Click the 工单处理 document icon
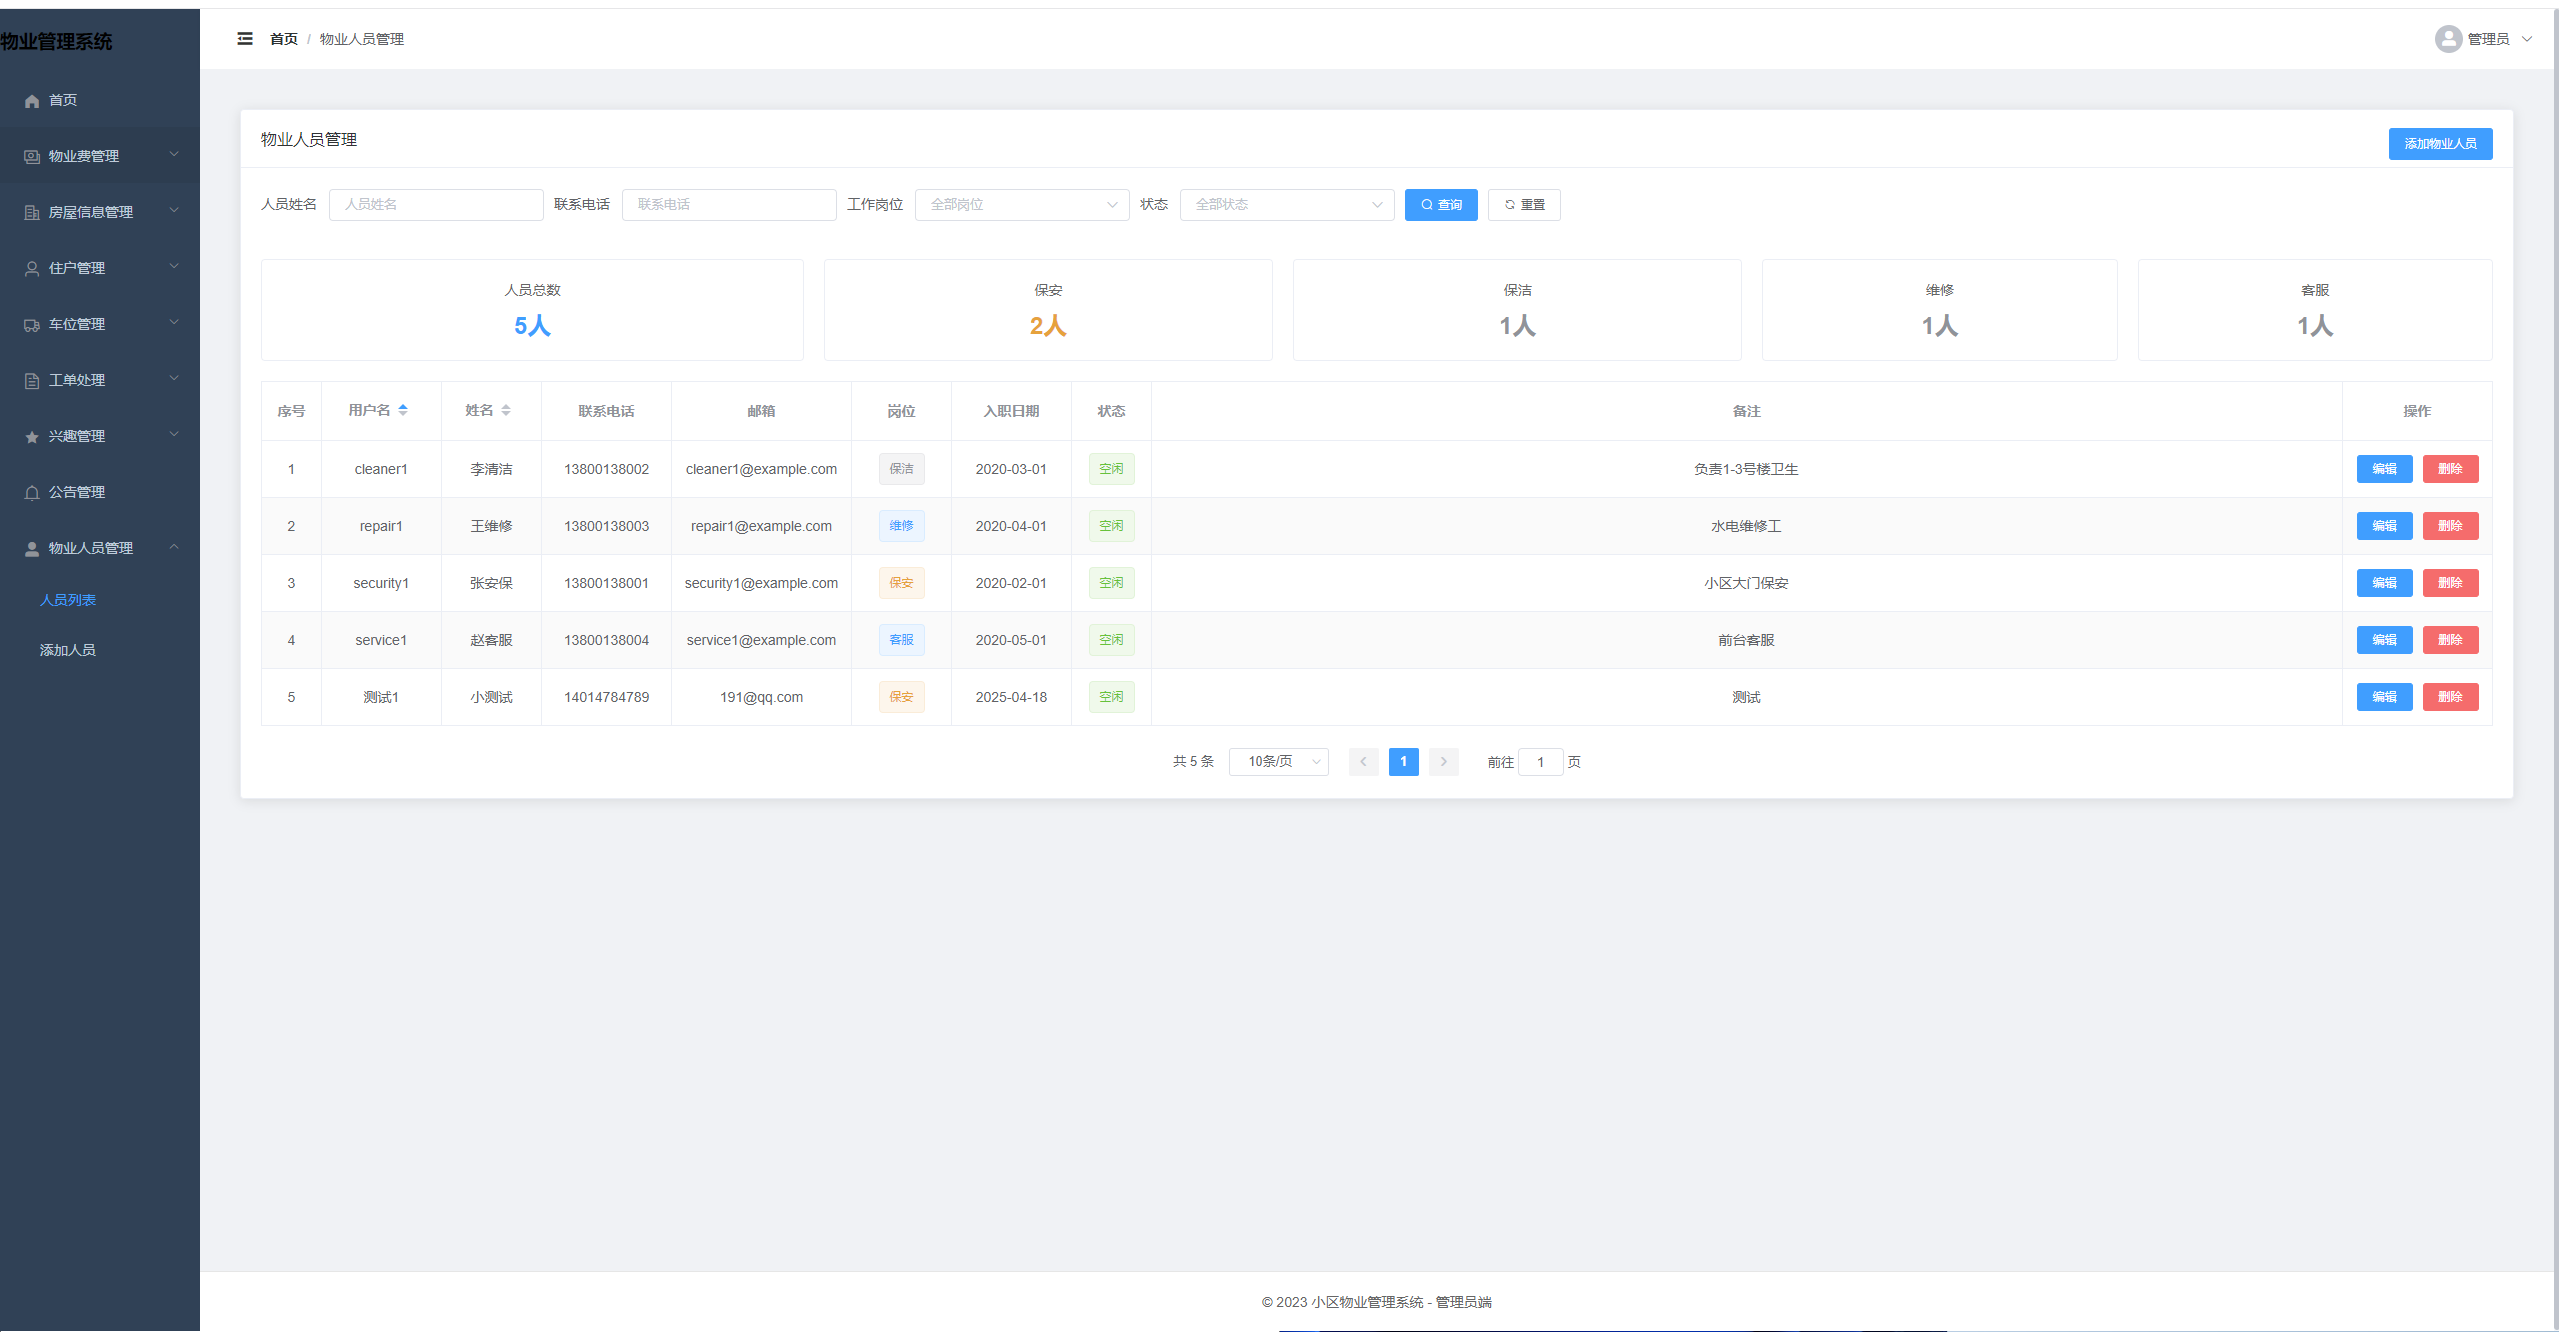Viewport: 2559px width, 1332px height. tap(32, 381)
